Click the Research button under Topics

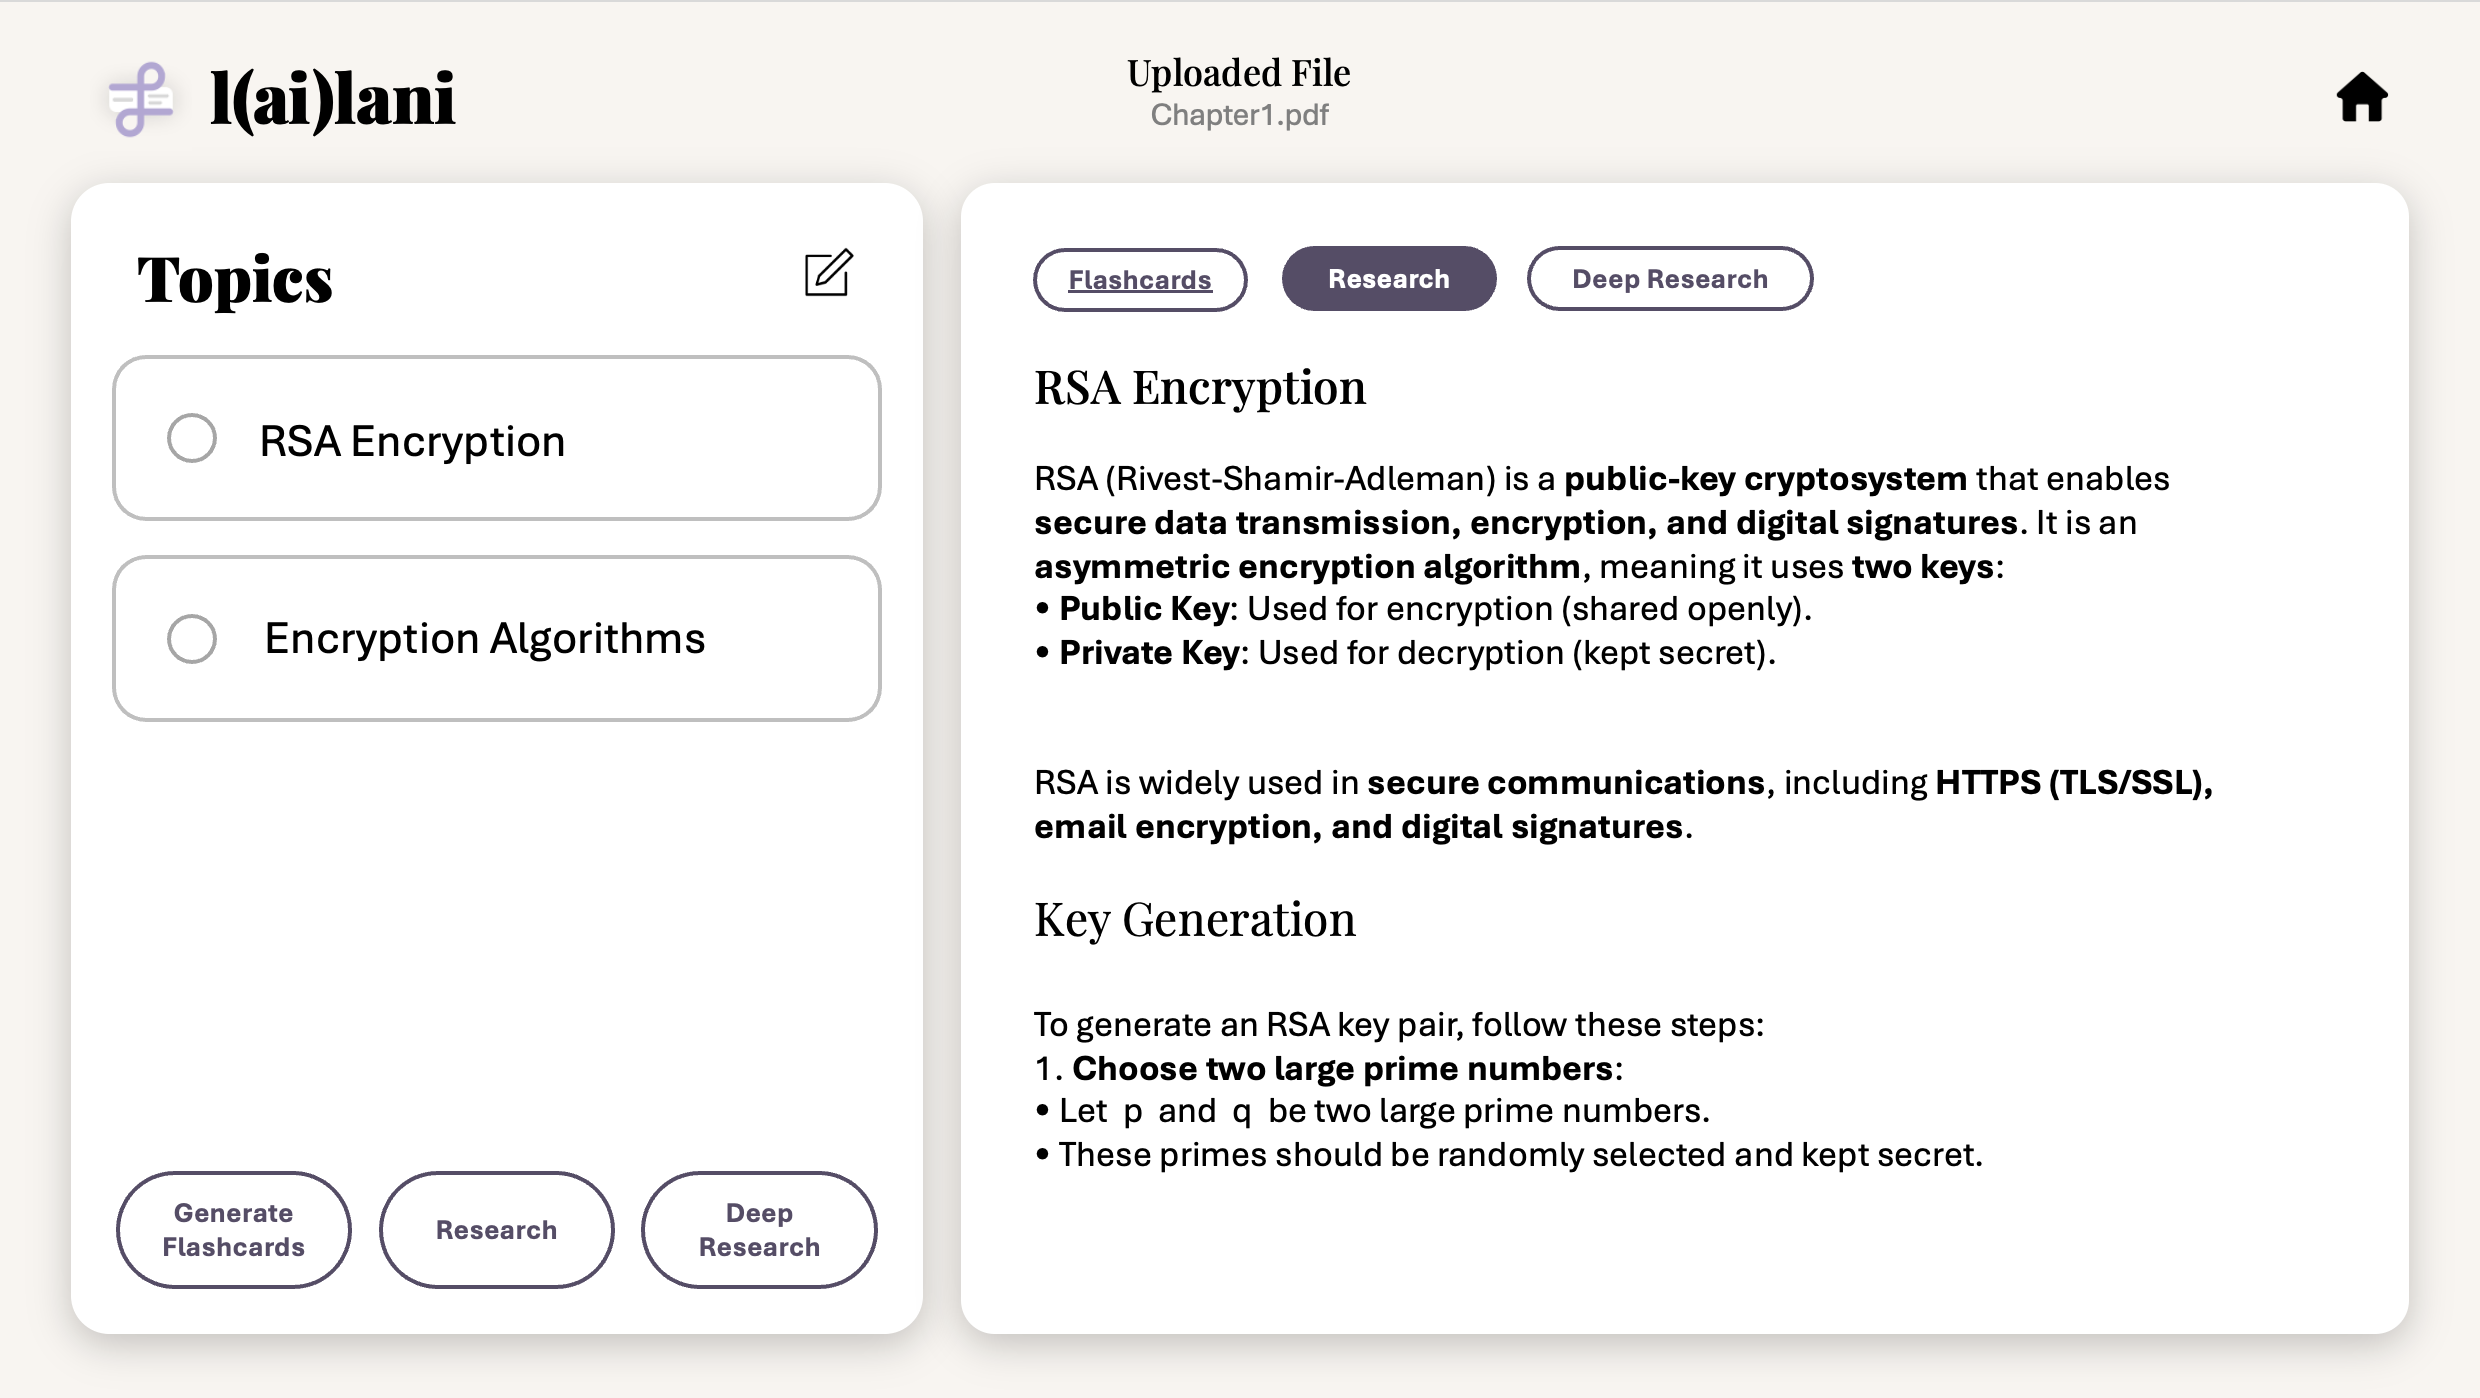(496, 1229)
